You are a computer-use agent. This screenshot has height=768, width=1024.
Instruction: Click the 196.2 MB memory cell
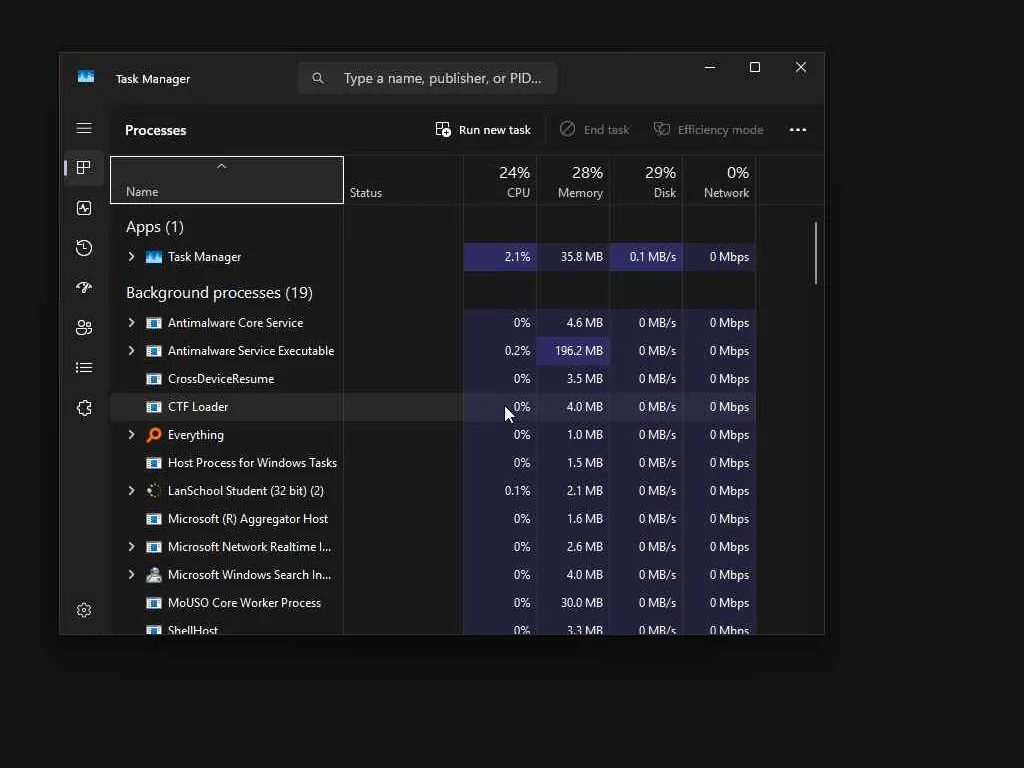click(x=574, y=351)
